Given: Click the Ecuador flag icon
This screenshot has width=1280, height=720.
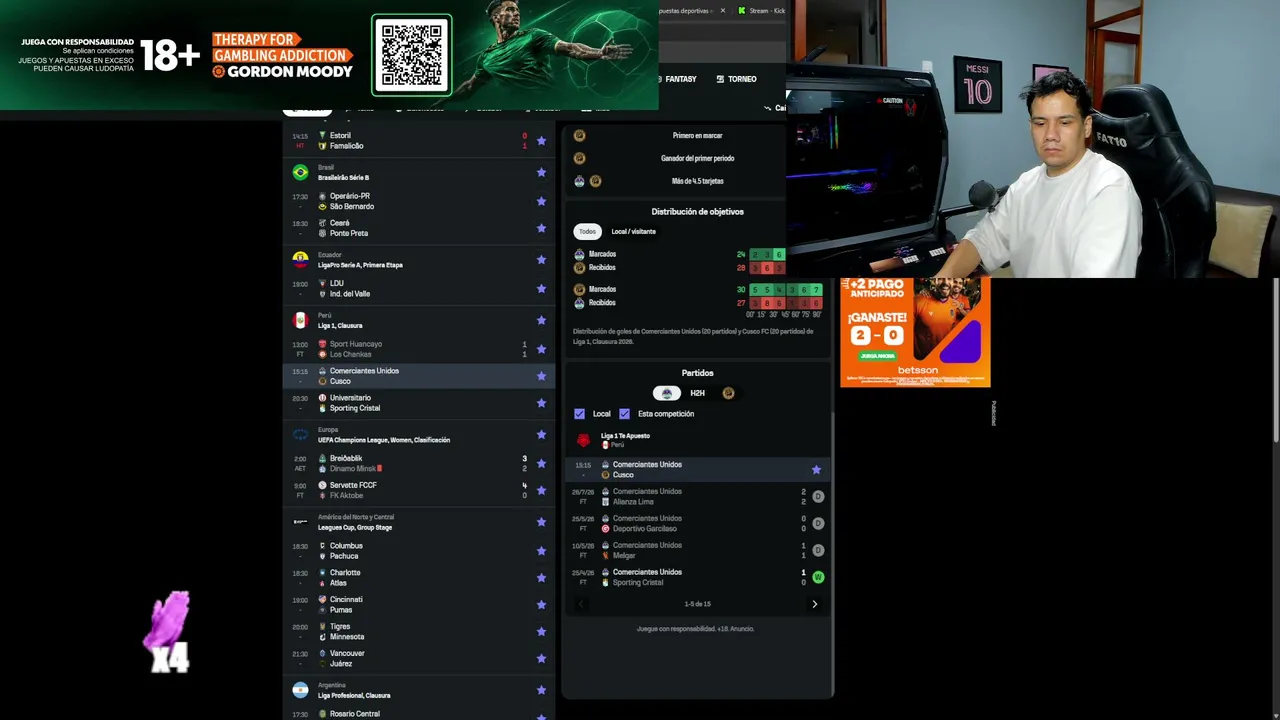Looking at the screenshot, I should click(300, 260).
